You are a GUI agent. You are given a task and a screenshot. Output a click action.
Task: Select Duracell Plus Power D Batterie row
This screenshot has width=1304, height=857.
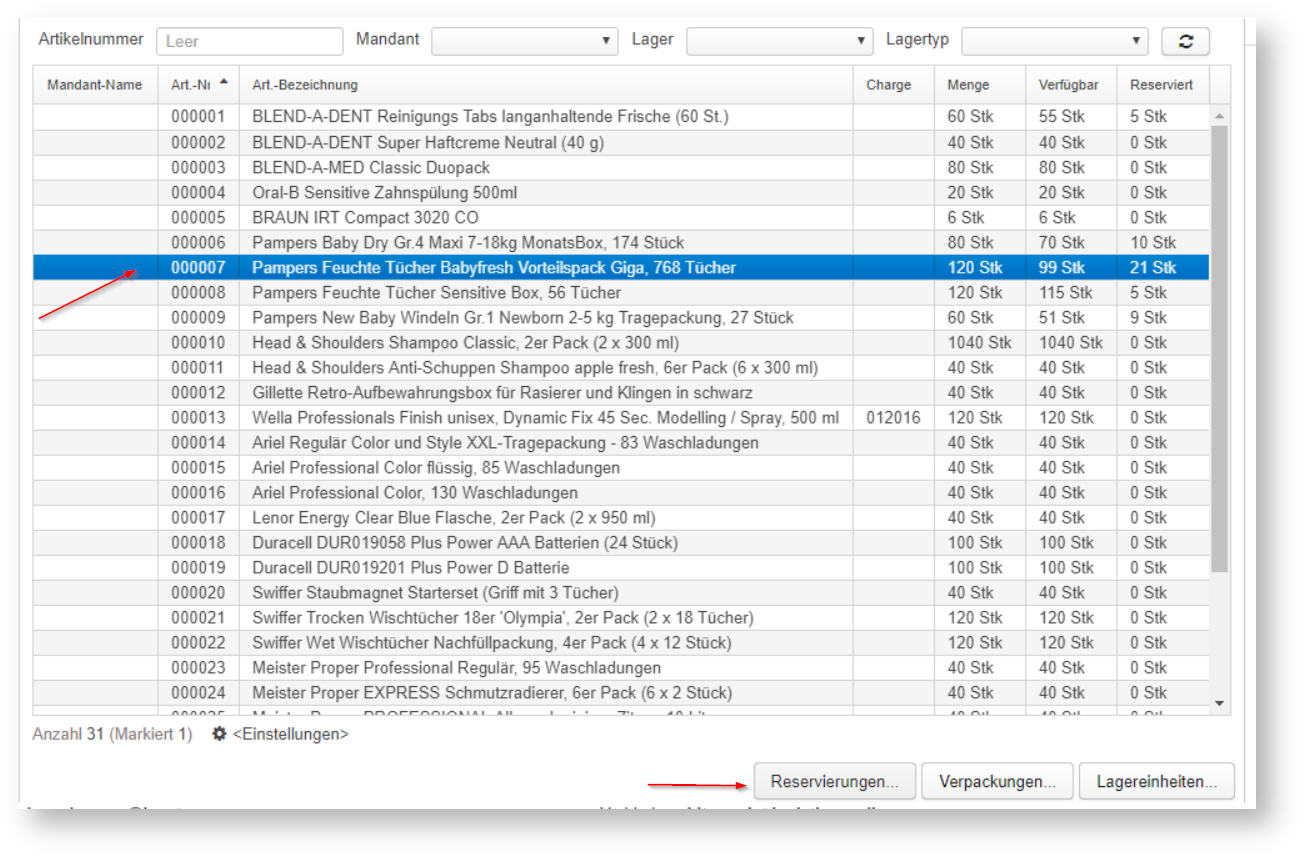click(621, 567)
